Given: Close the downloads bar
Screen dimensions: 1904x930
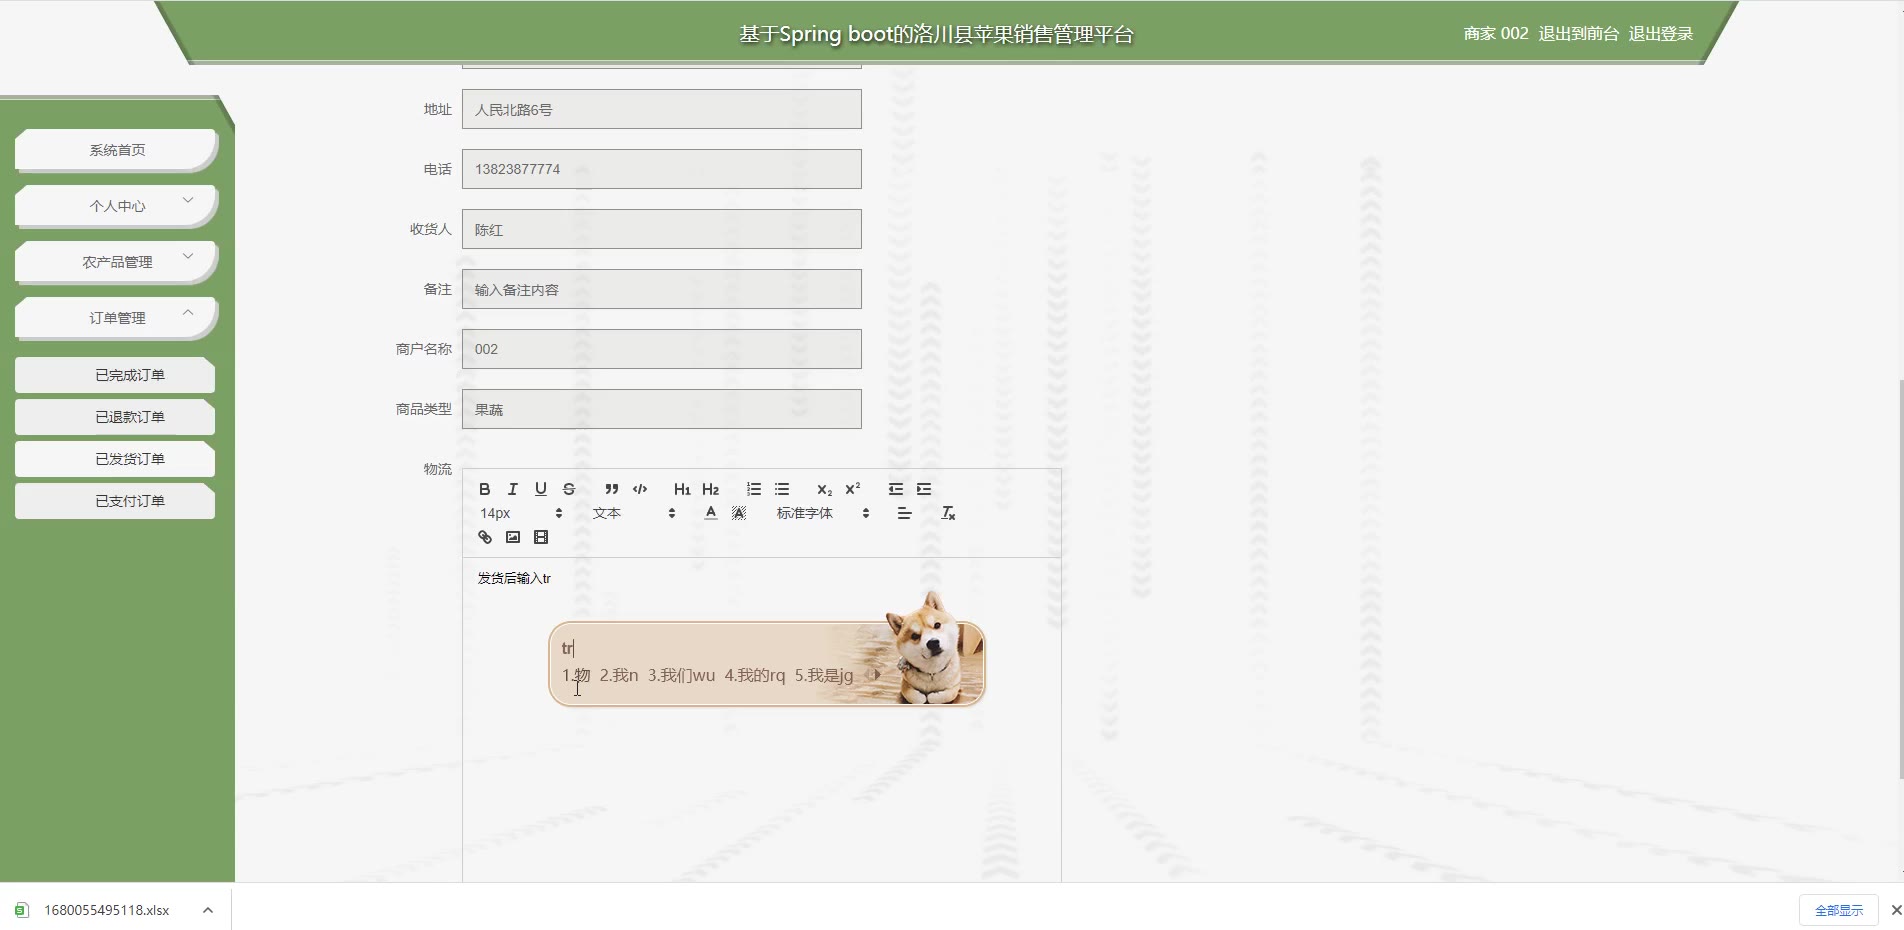Looking at the screenshot, I should [1896, 910].
